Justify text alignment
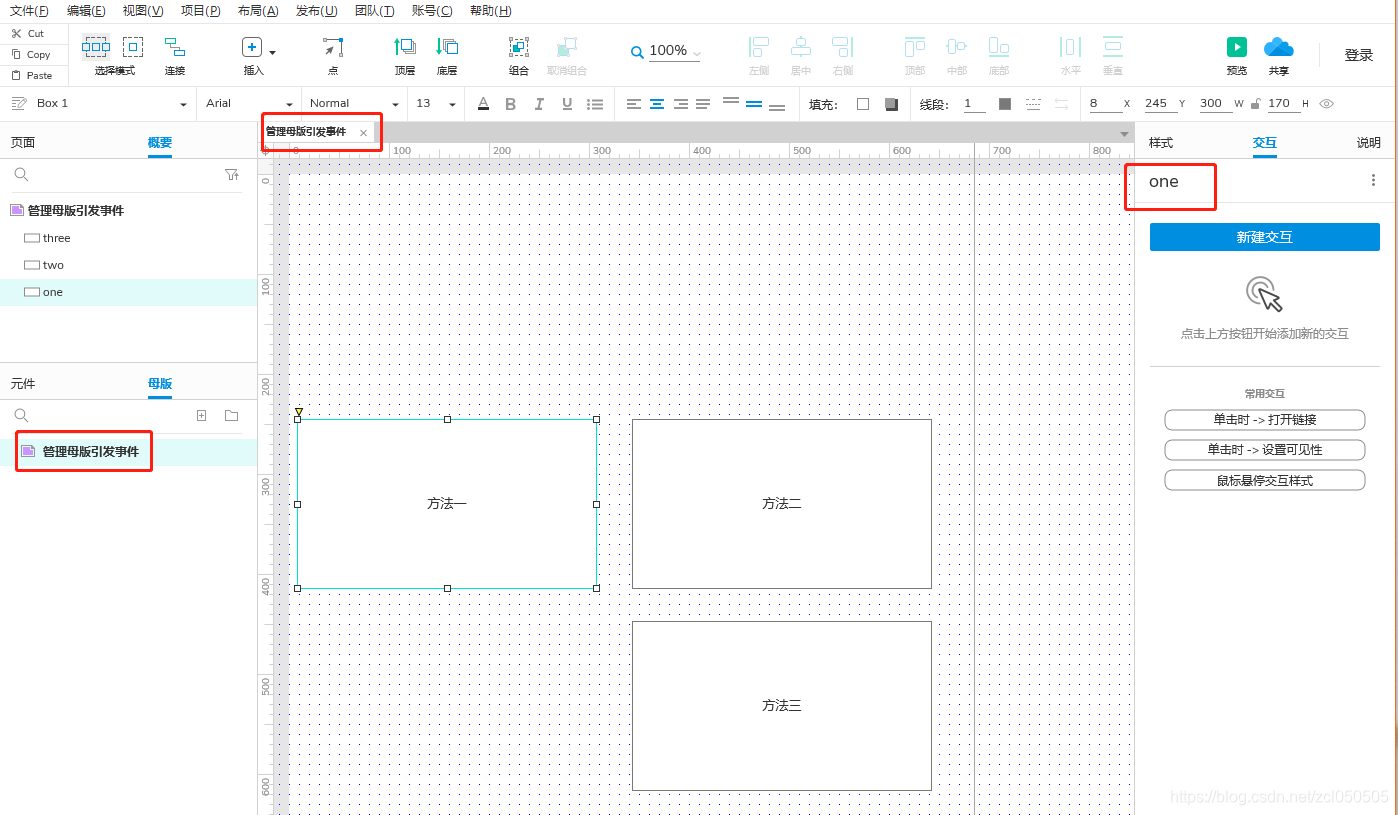The height and width of the screenshot is (815, 1398). click(703, 104)
